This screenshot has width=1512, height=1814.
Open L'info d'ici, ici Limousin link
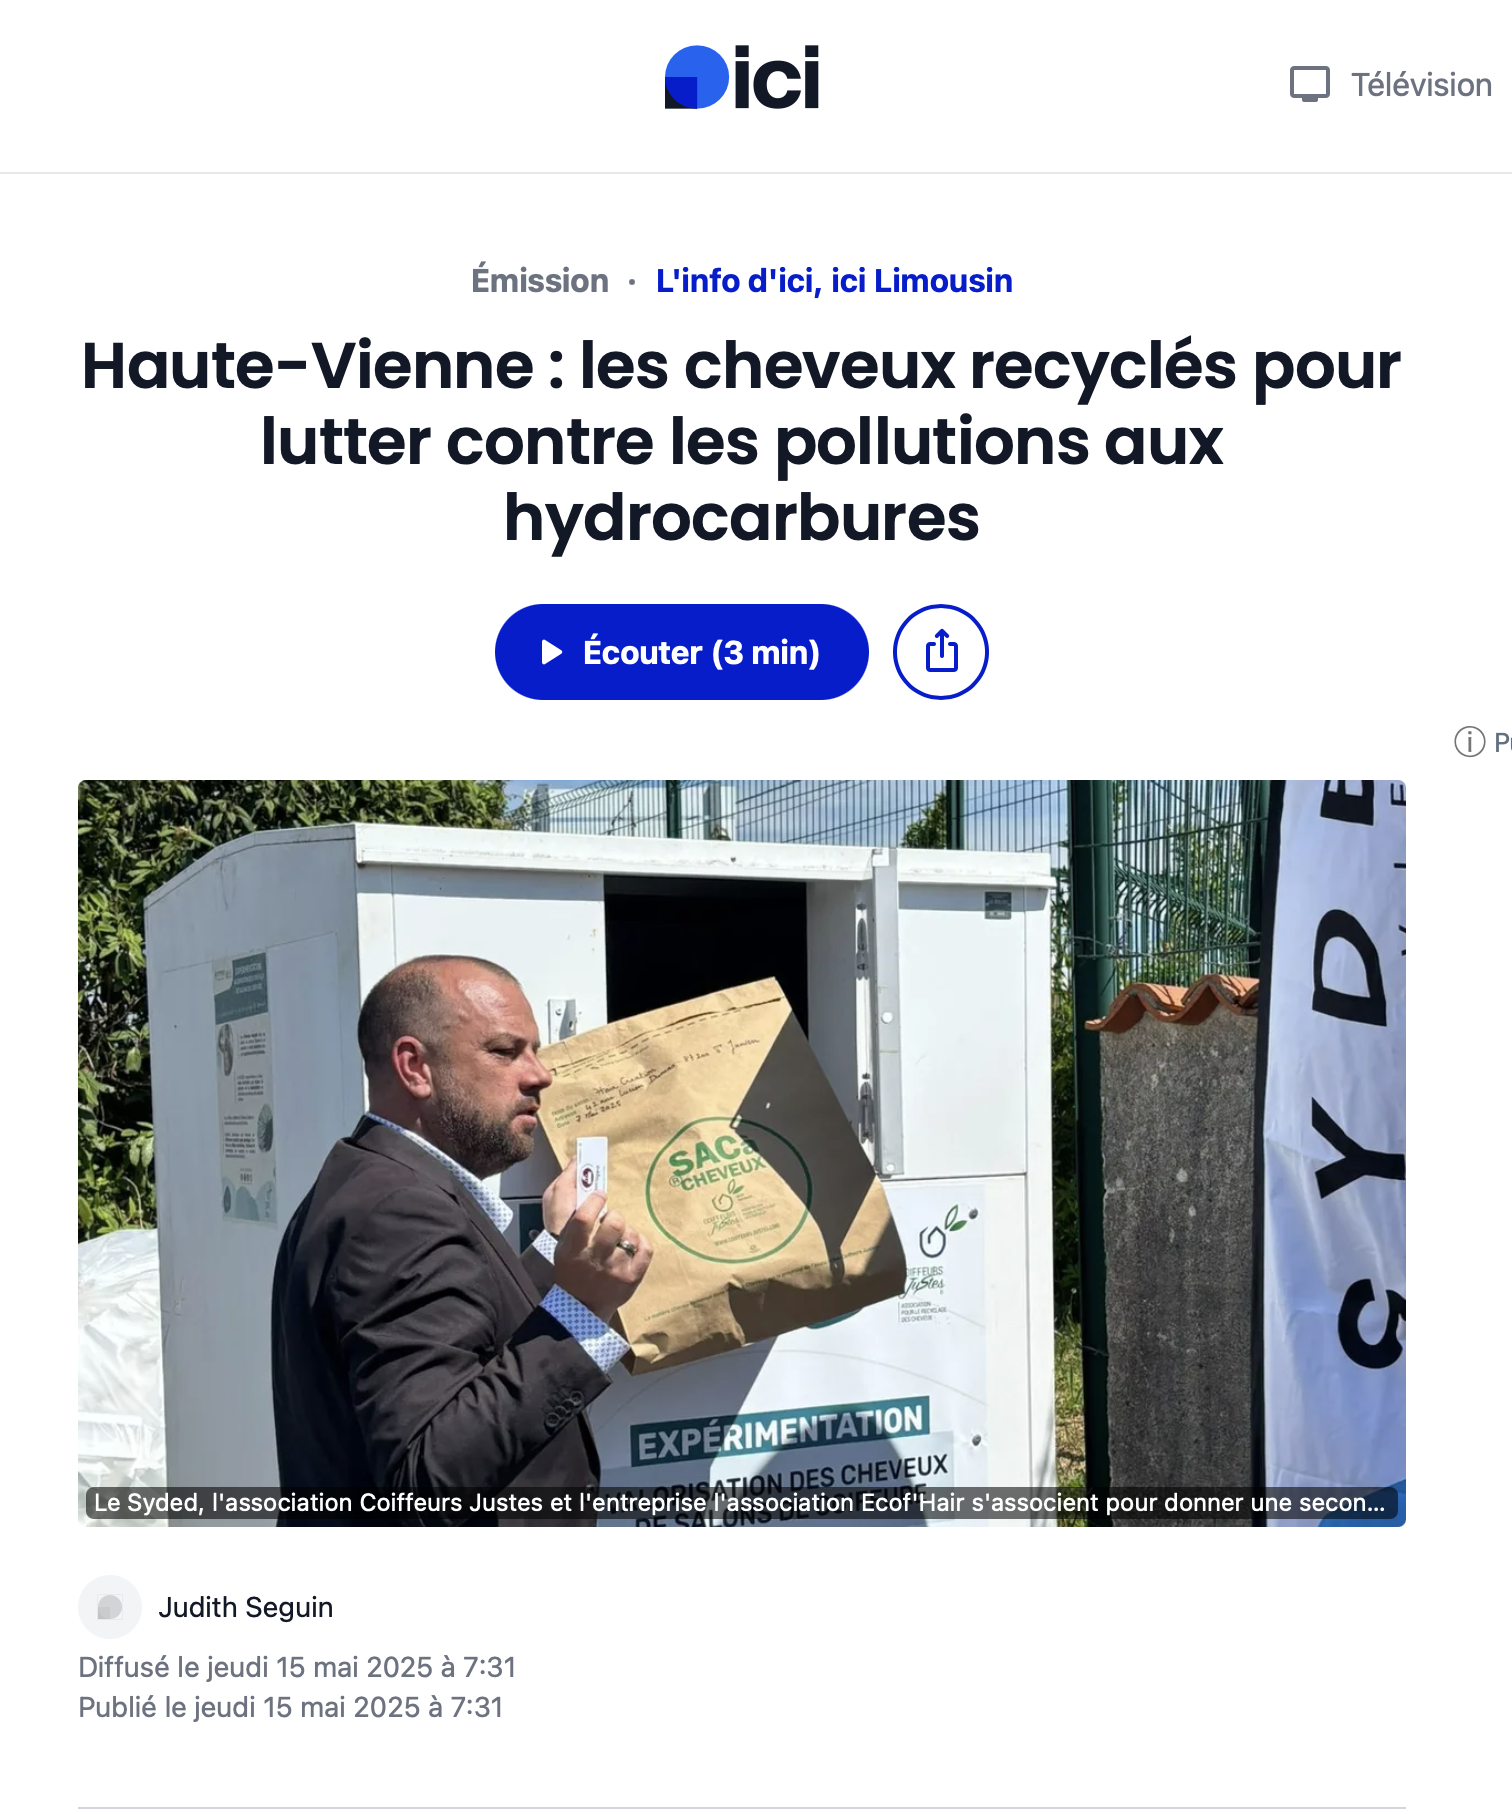(x=834, y=281)
